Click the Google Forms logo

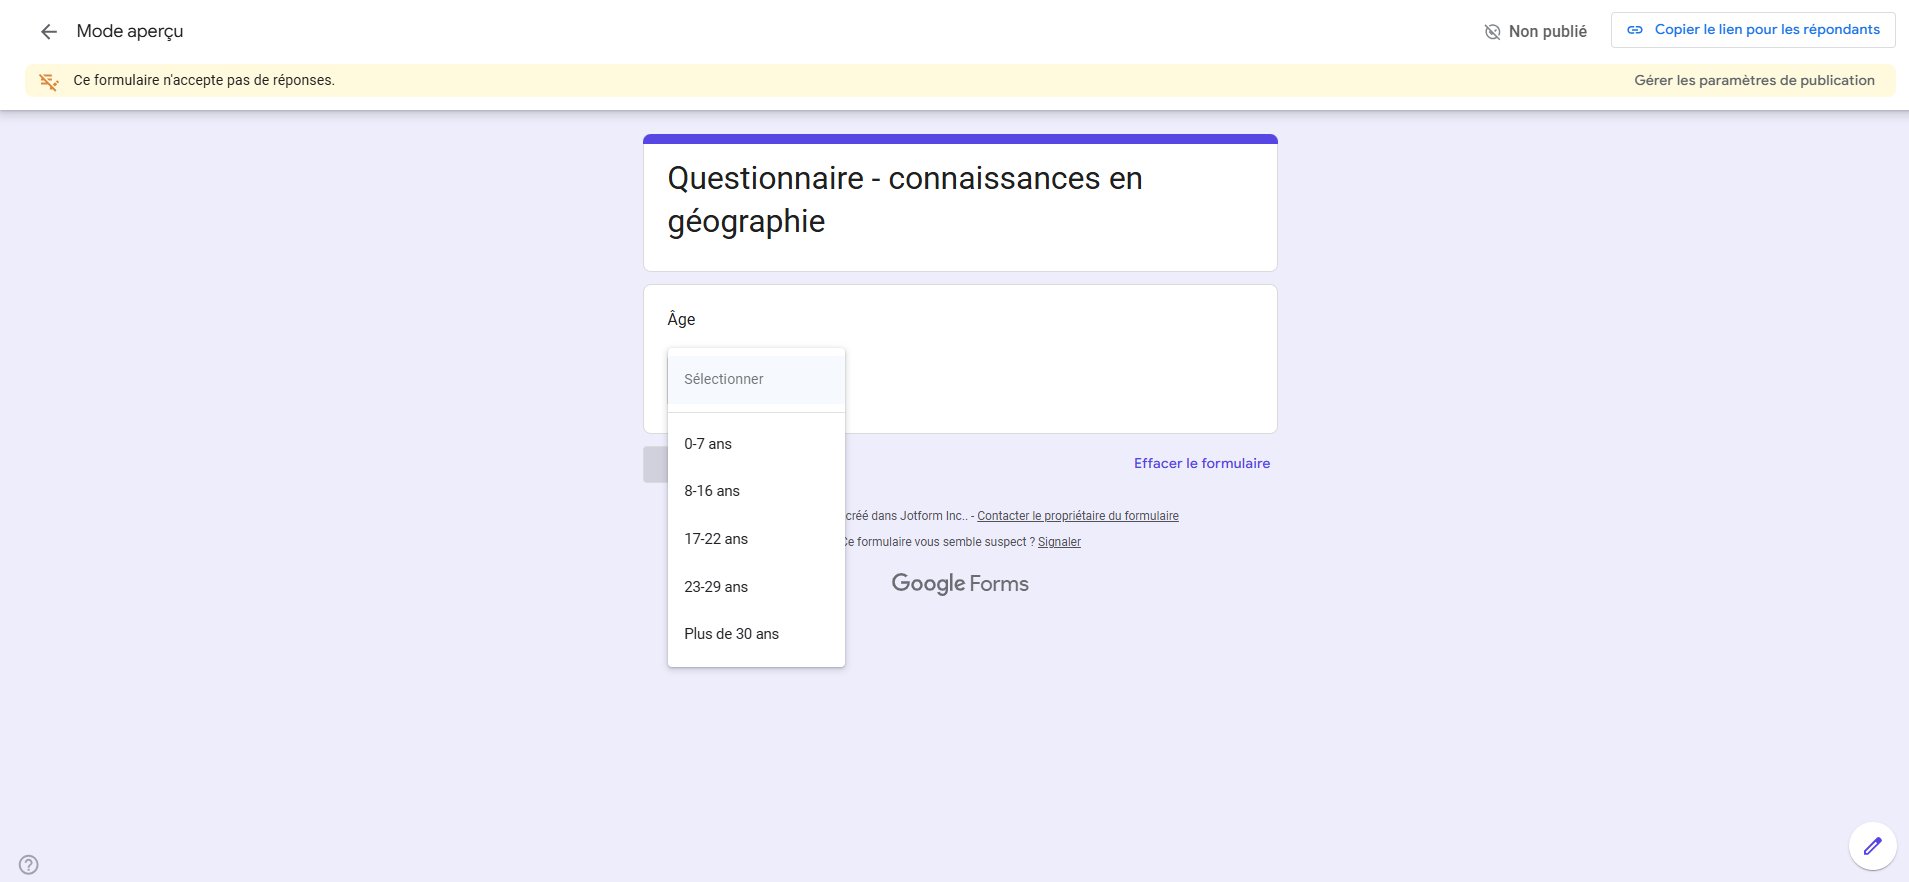coord(960,584)
